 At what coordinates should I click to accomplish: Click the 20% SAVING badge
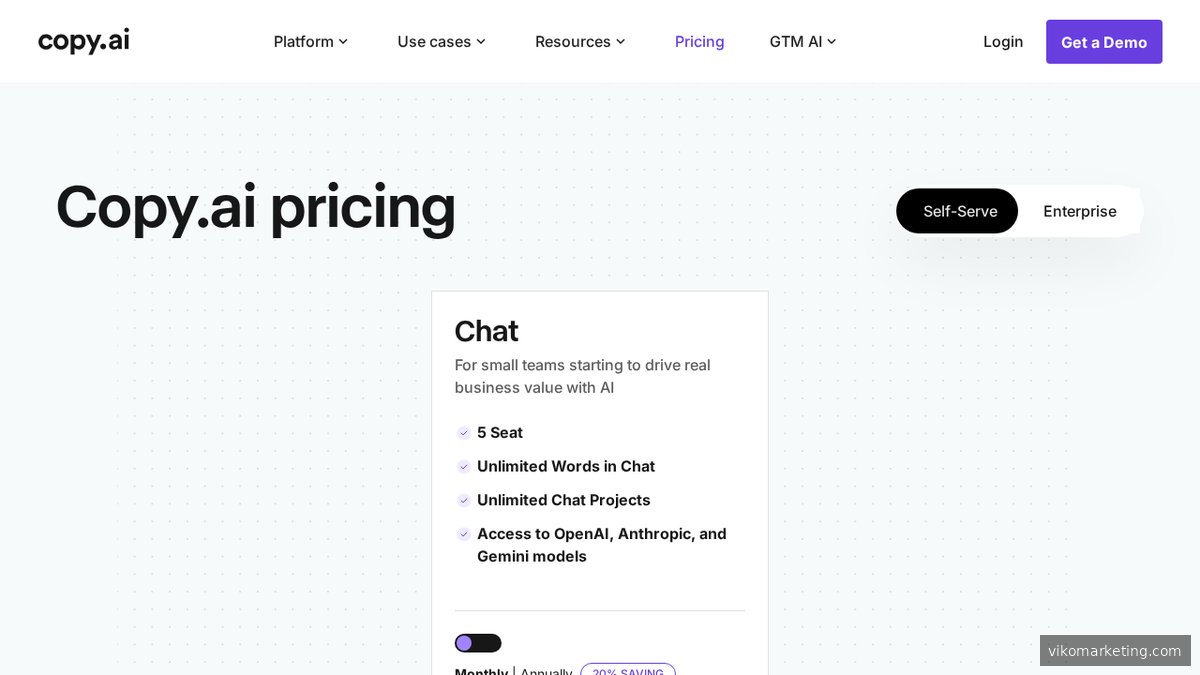[628, 671]
